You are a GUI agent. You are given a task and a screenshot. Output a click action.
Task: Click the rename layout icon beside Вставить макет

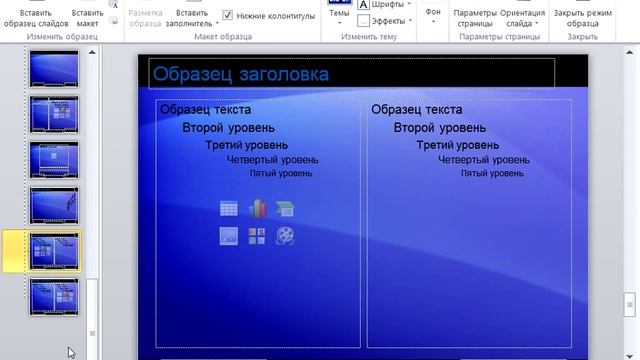click(x=113, y=4)
